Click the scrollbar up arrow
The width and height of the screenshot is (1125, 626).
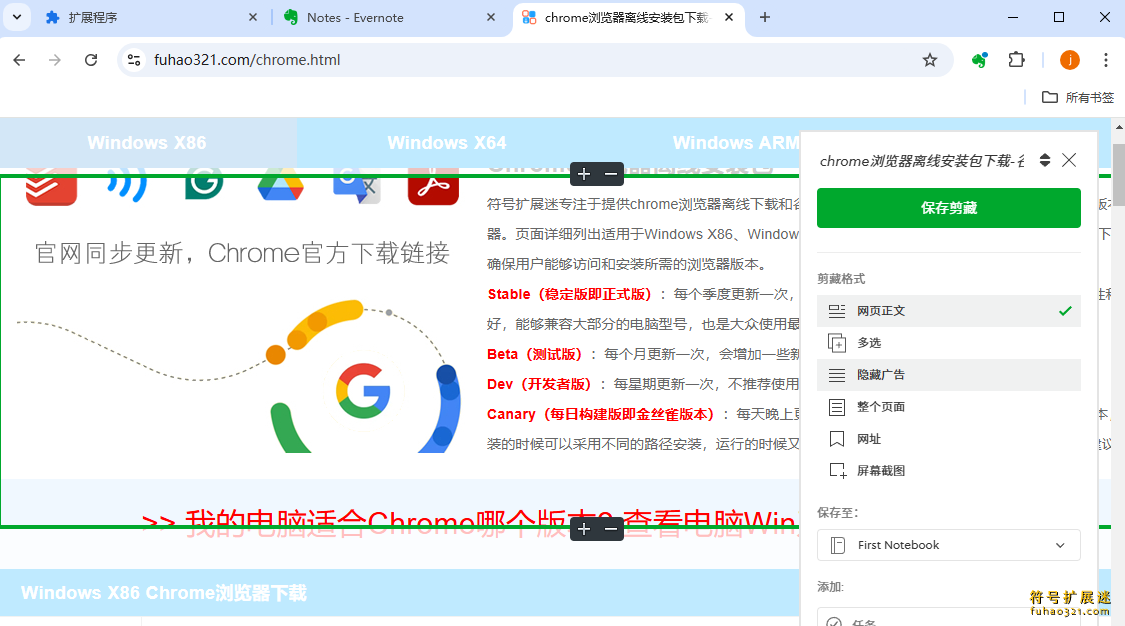tap(1119, 126)
